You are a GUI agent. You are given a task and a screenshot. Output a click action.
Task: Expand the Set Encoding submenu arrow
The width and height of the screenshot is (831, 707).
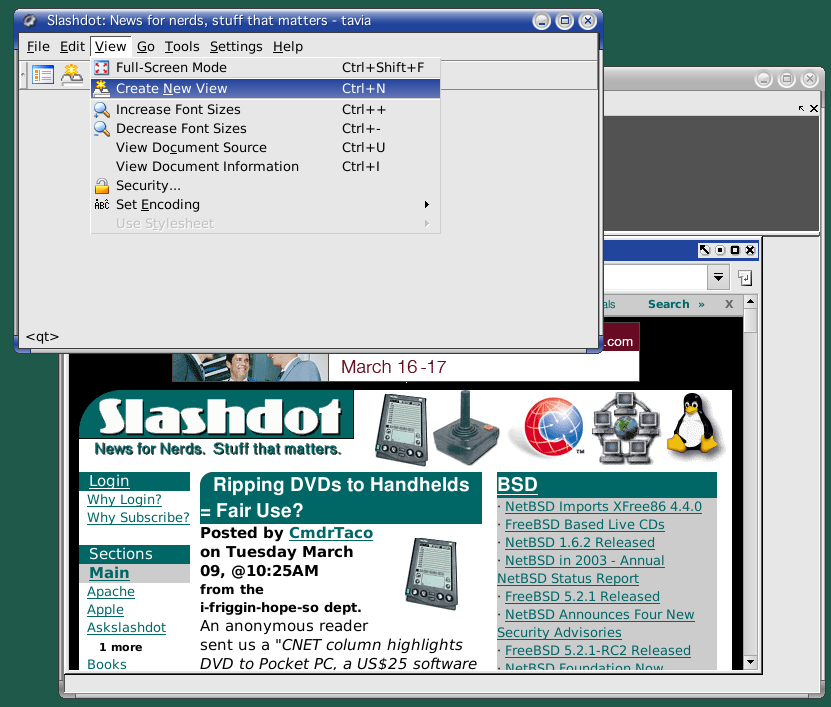[x=427, y=205]
